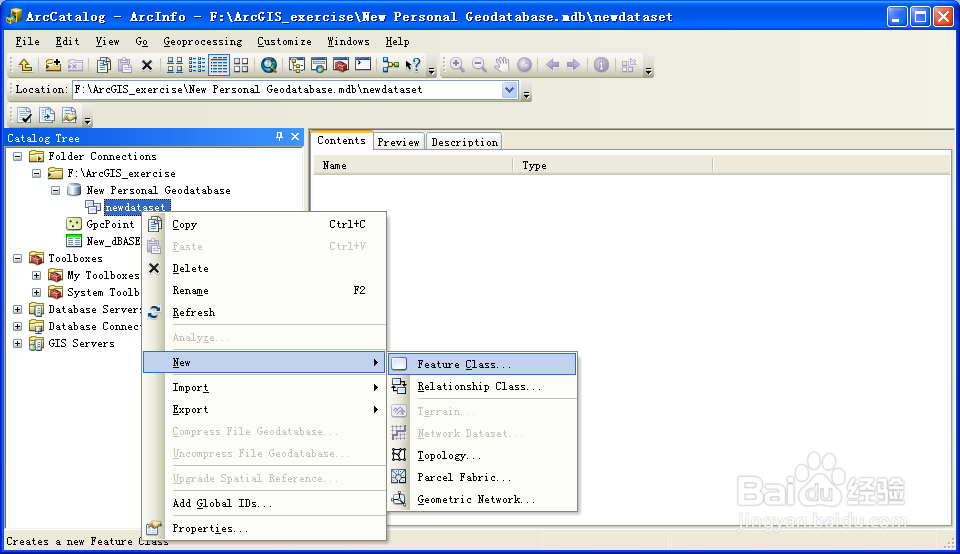
Task: Expand the GIS Servers node
Action: coord(18,343)
